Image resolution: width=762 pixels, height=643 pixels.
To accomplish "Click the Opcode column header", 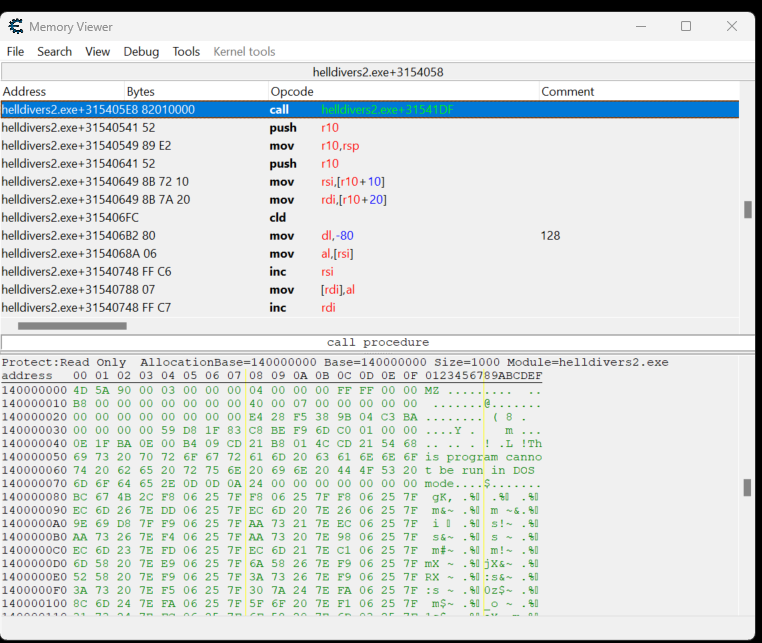I will 404,91.
